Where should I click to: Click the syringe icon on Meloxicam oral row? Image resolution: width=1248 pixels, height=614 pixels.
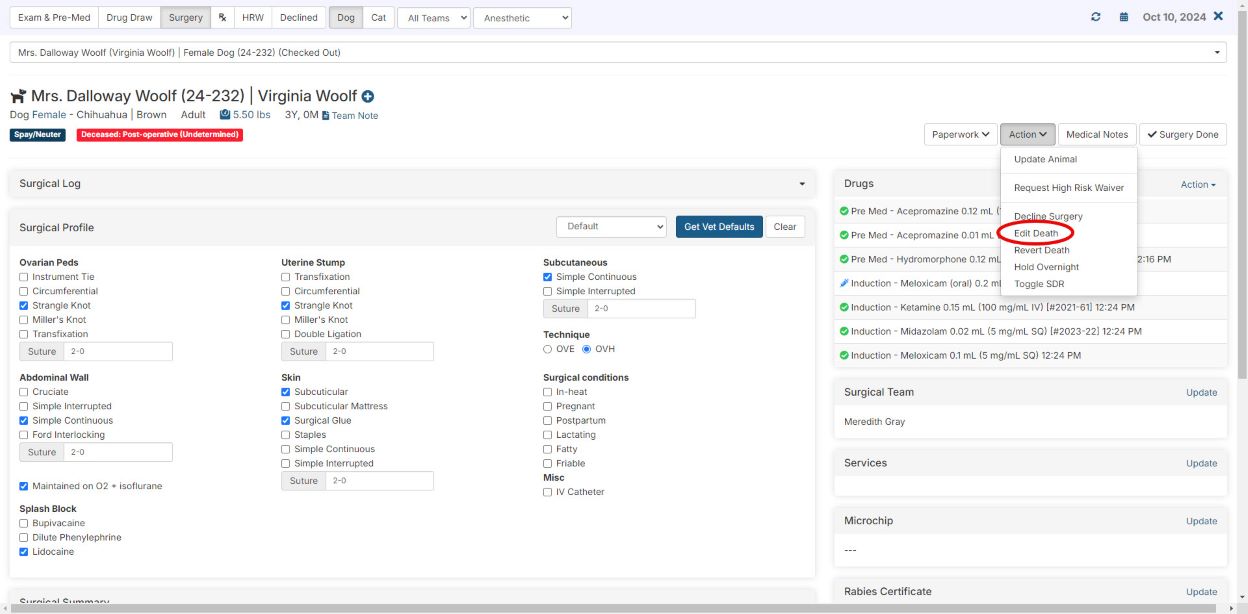pos(845,283)
